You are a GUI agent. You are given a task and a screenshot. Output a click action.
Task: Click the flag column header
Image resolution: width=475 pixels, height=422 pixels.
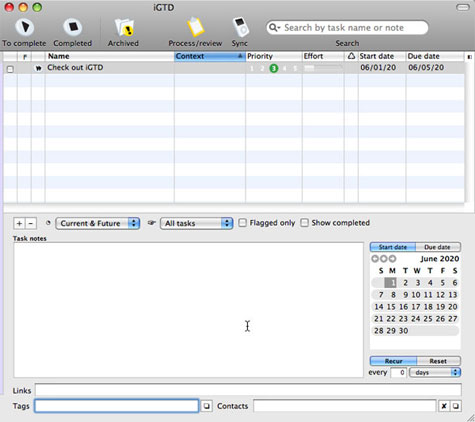point(24,57)
